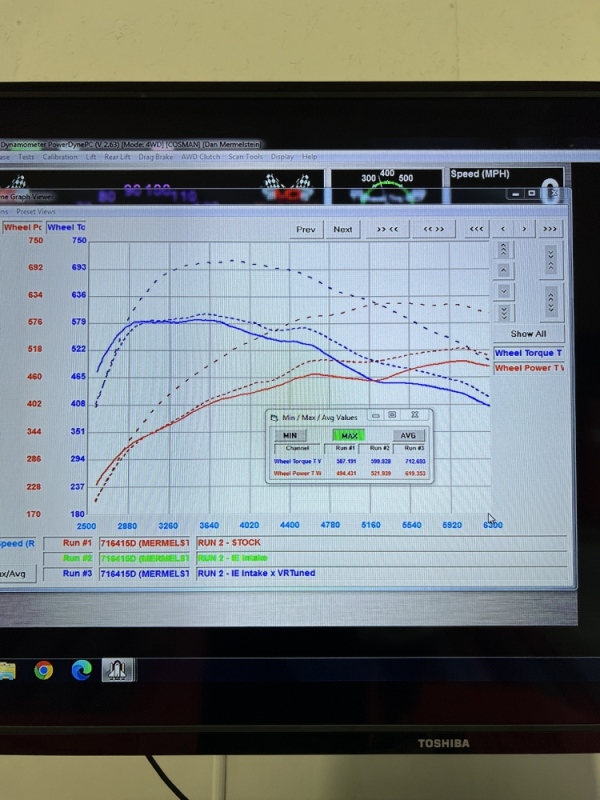Image resolution: width=600 pixels, height=800 pixels.
Task: Toggle Wheel Torque channel in legend
Action: [x=528, y=353]
